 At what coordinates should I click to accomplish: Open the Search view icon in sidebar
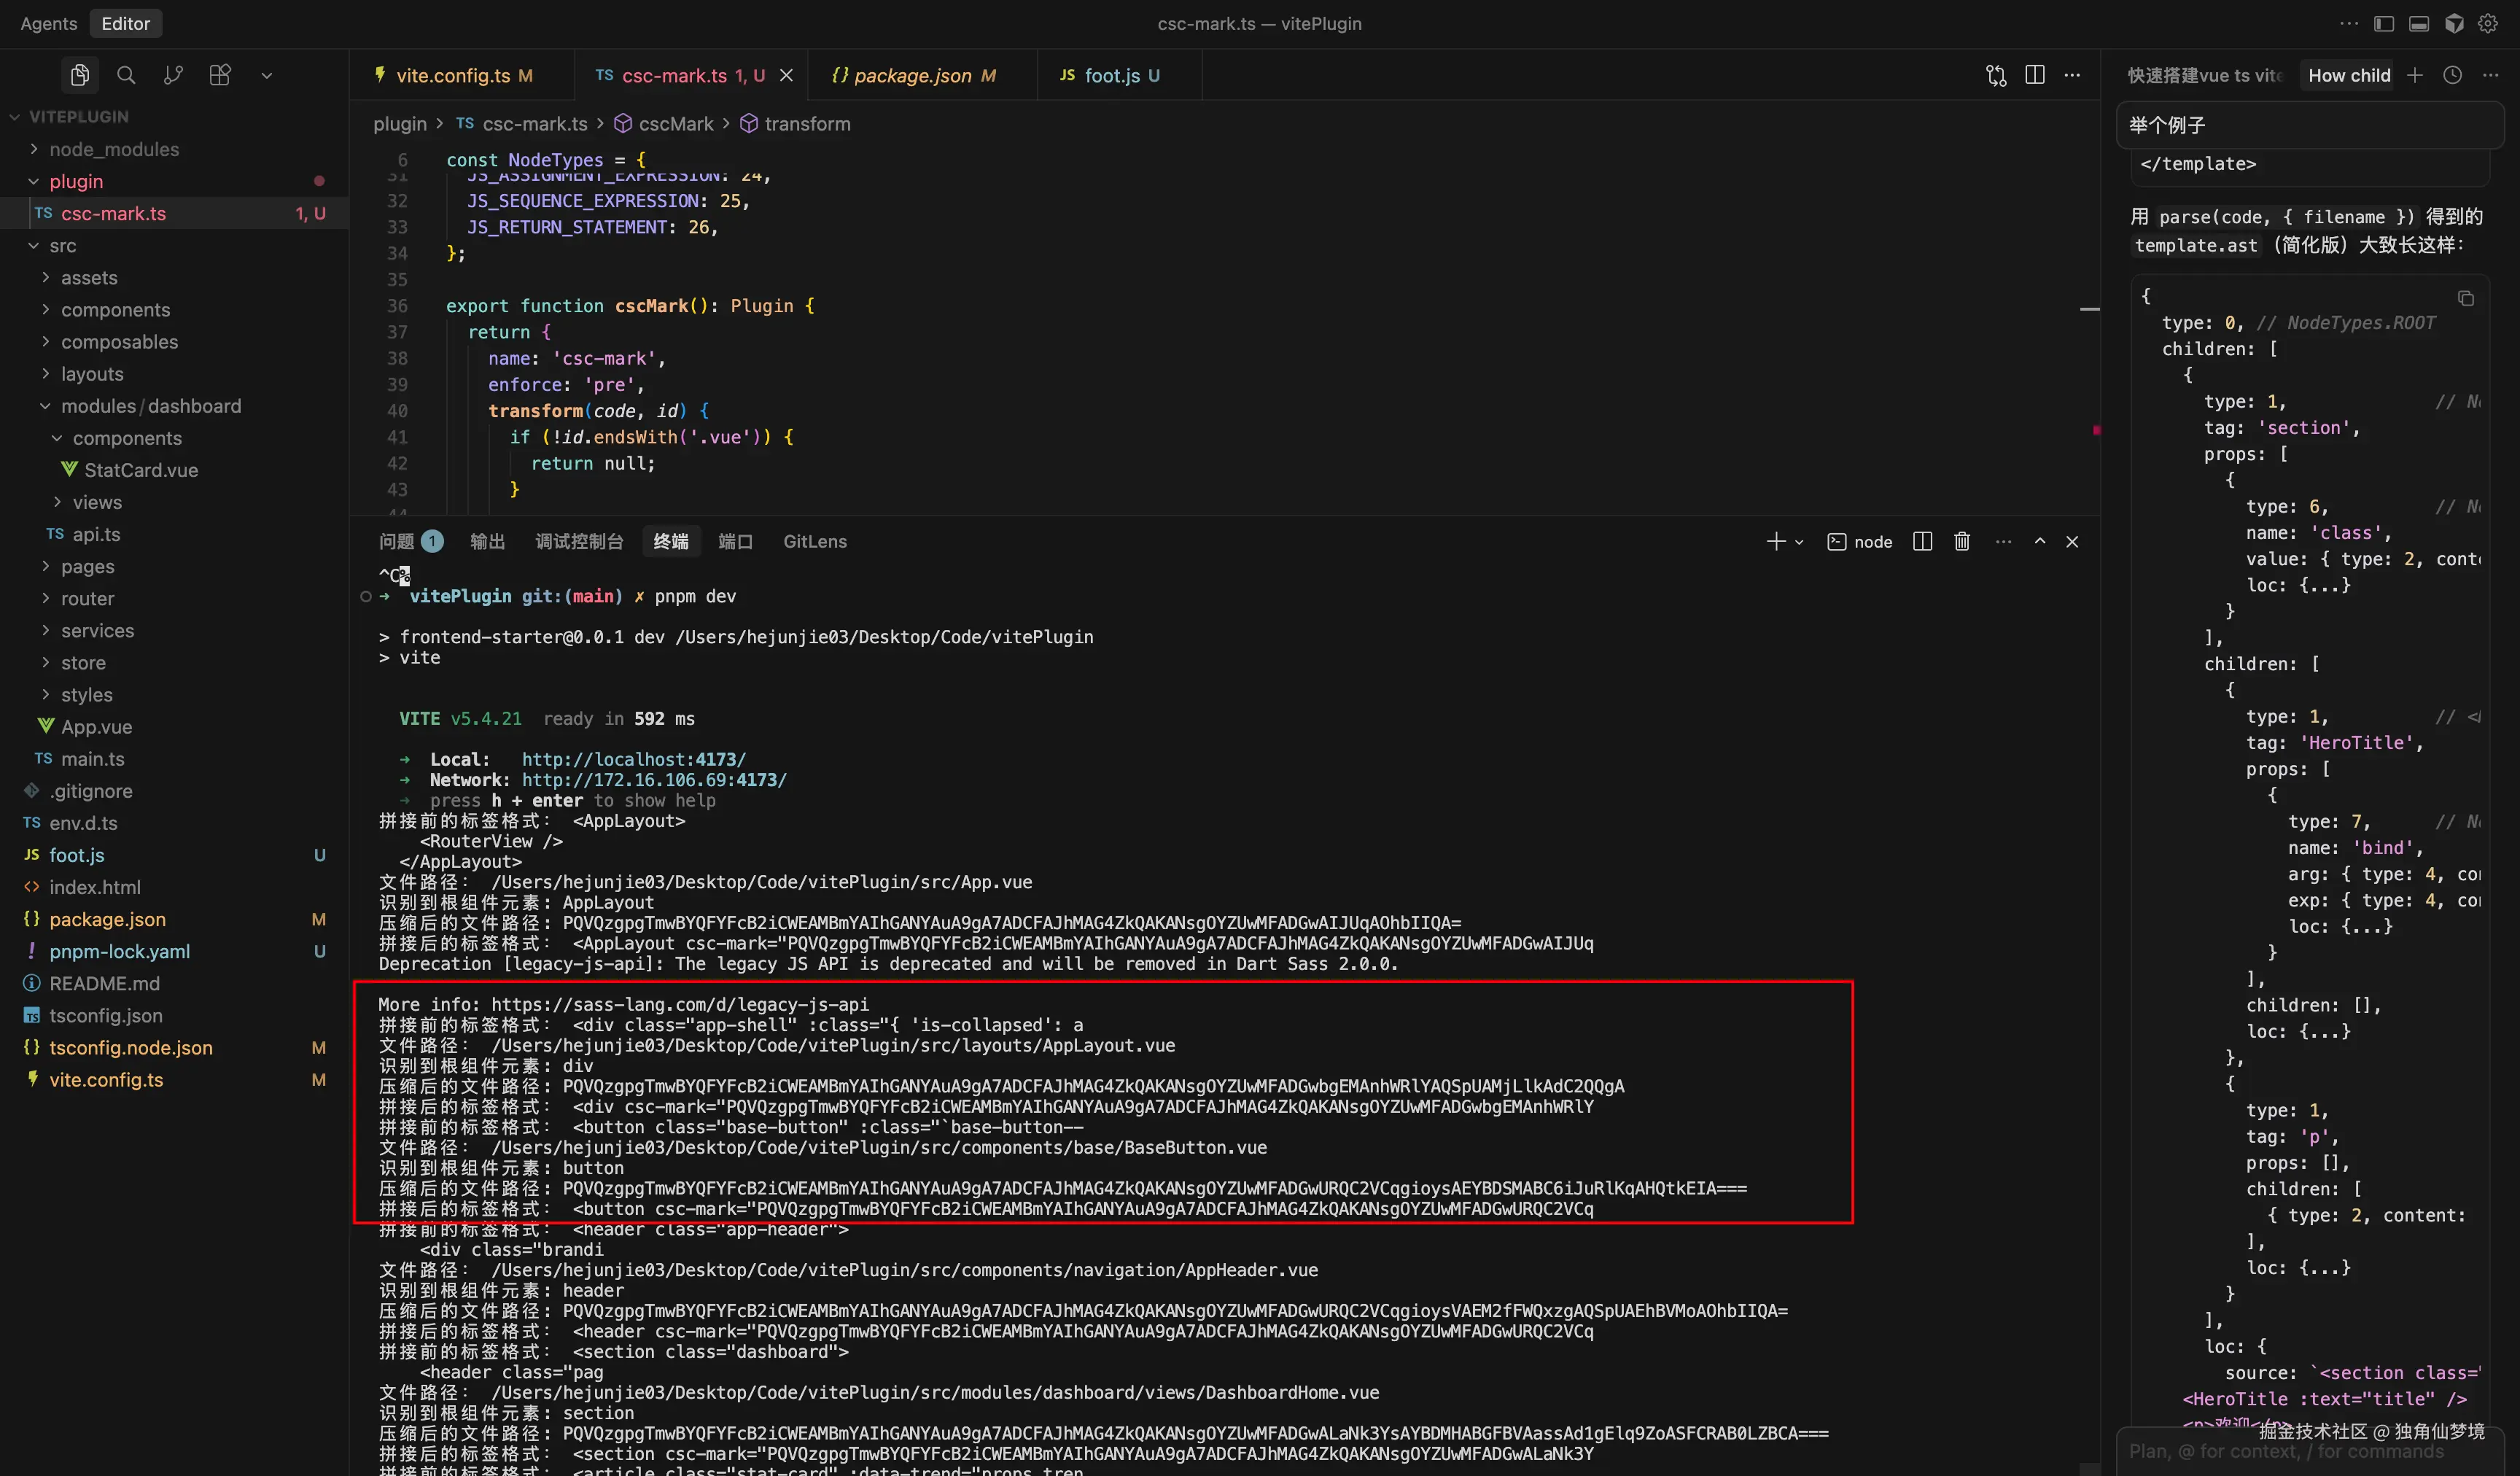[126, 75]
